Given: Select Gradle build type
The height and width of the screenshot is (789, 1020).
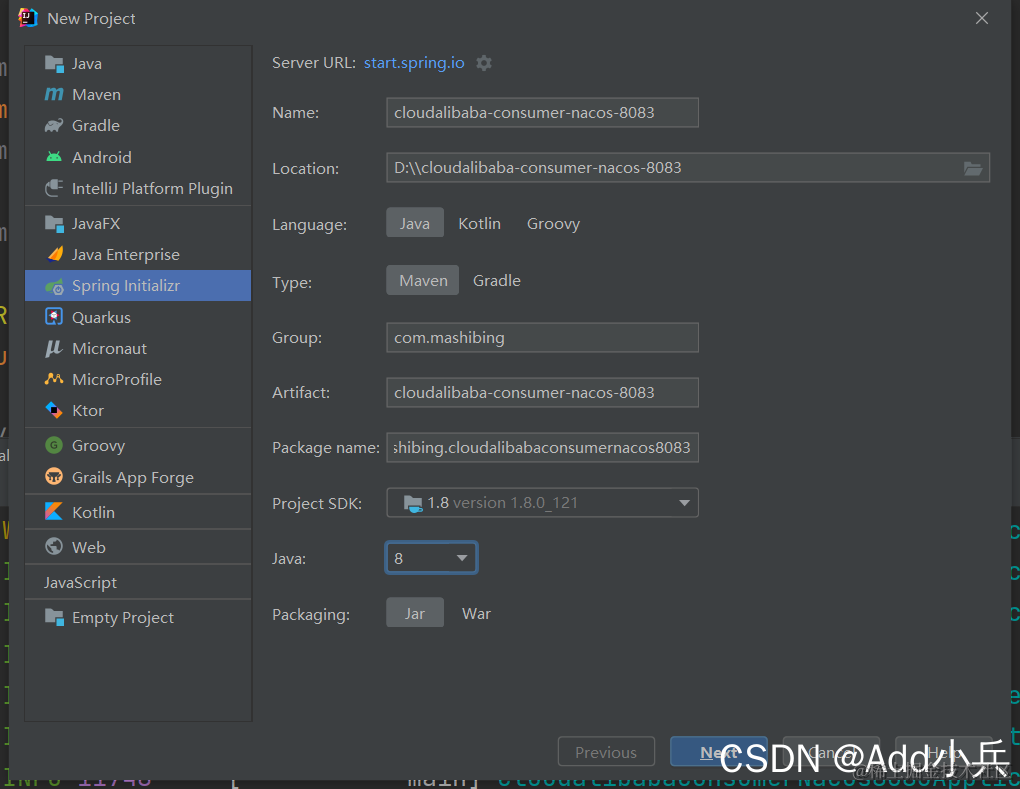Looking at the screenshot, I should [496, 280].
